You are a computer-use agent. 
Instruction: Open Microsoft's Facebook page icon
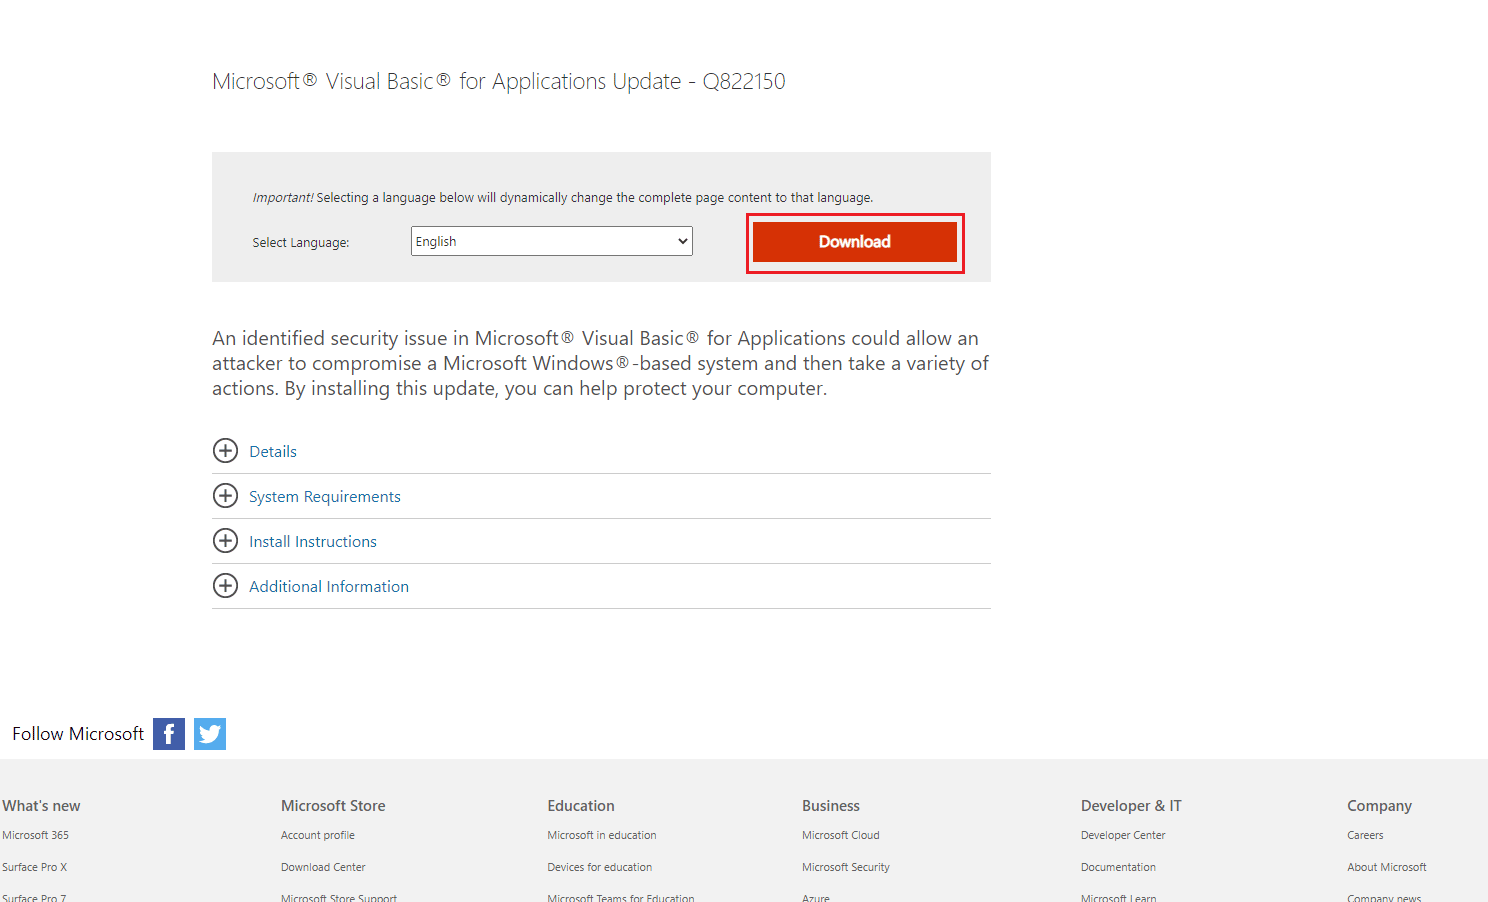[x=169, y=734]
